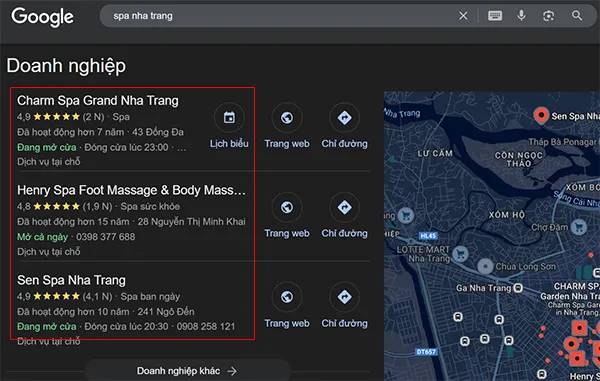Click the Sen Spa red map pin

(x=541, y=115)
